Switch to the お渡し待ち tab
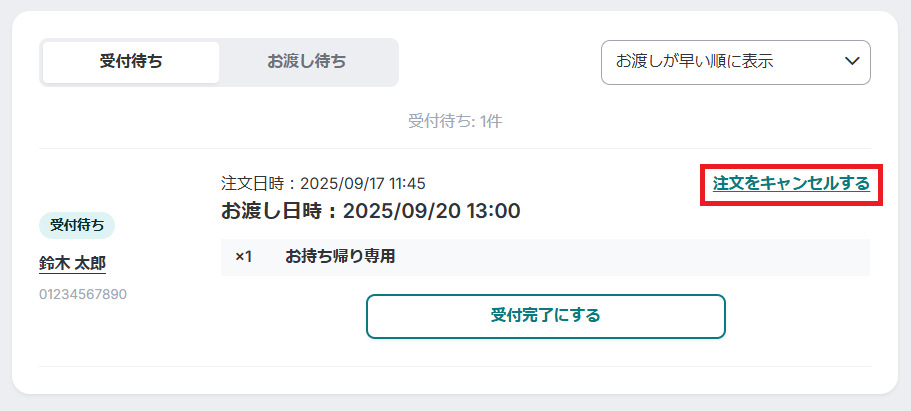Screen dimensions: 911x411 [x=307, y=62]
